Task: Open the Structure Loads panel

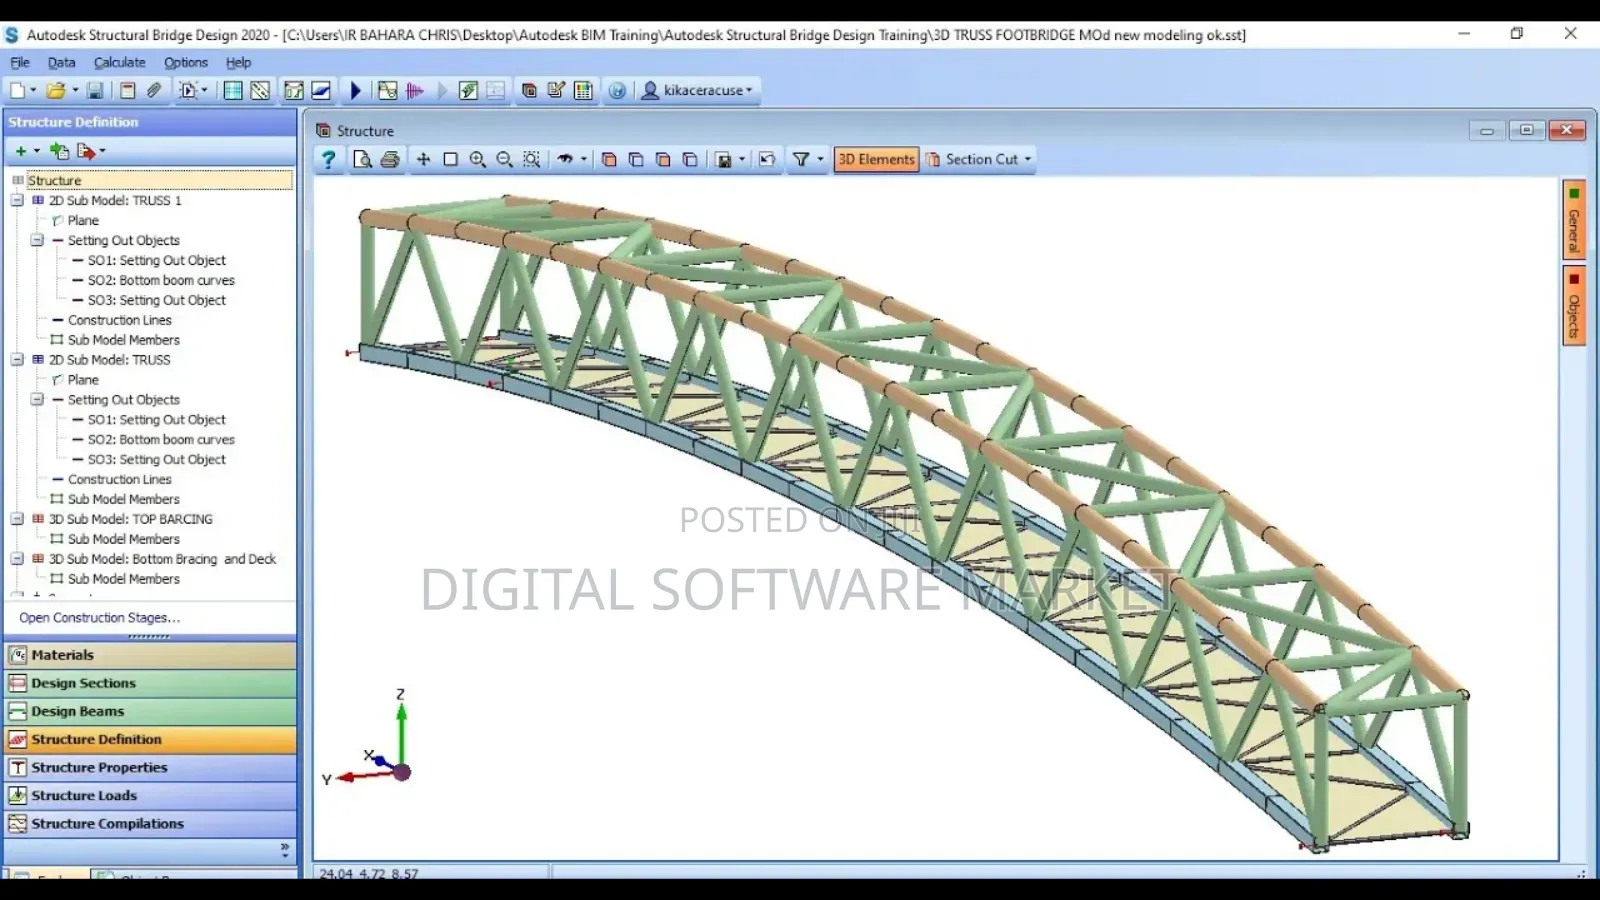Action: pos(150,795)
